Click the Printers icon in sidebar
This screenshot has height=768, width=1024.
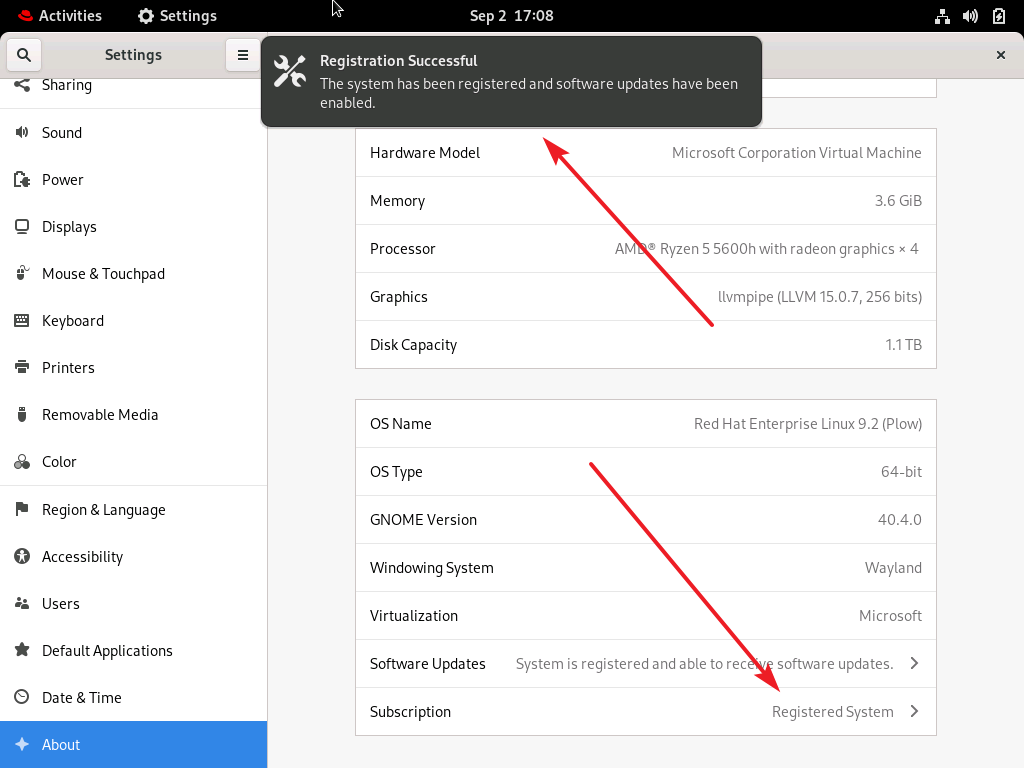point(22,368)
